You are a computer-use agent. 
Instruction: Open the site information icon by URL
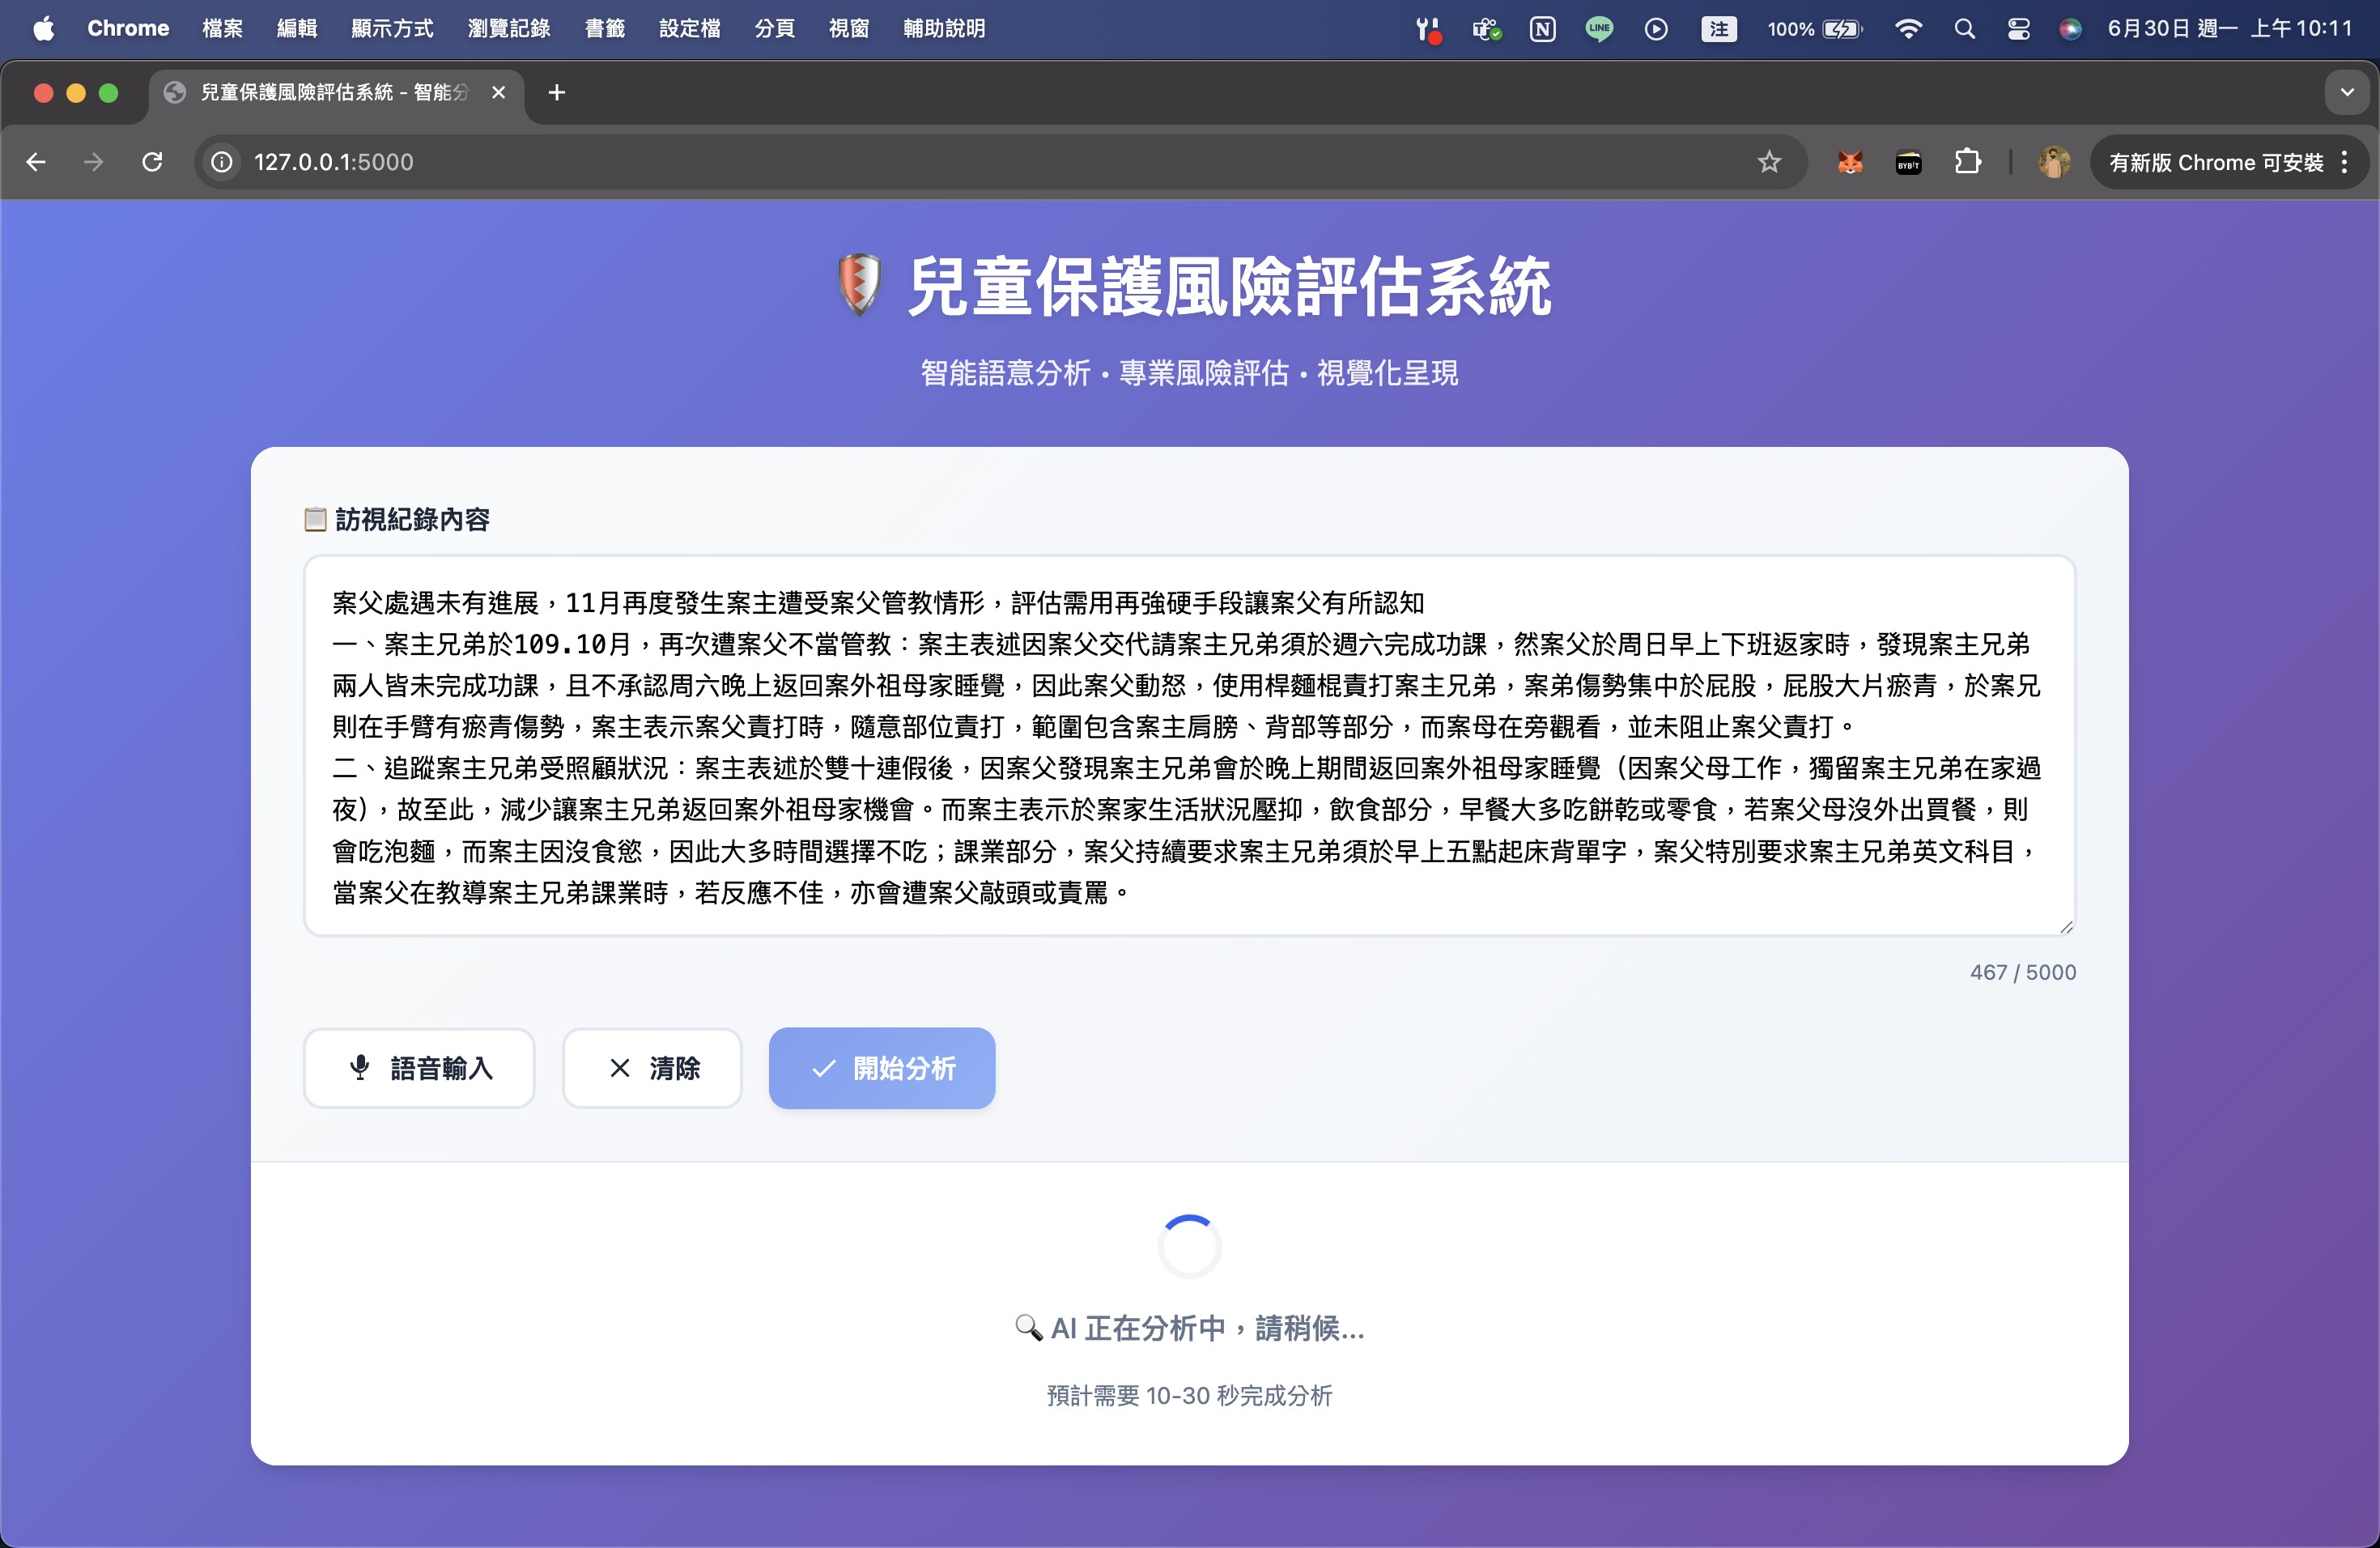[222, 162]
